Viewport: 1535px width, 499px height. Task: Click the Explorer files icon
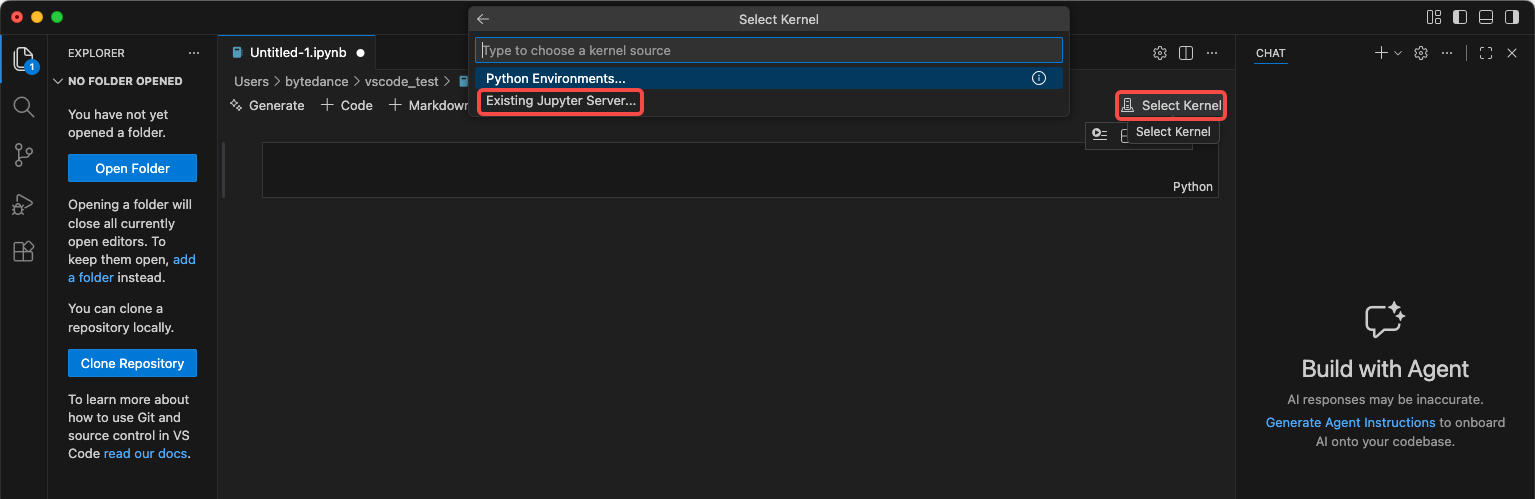point(23,59)
